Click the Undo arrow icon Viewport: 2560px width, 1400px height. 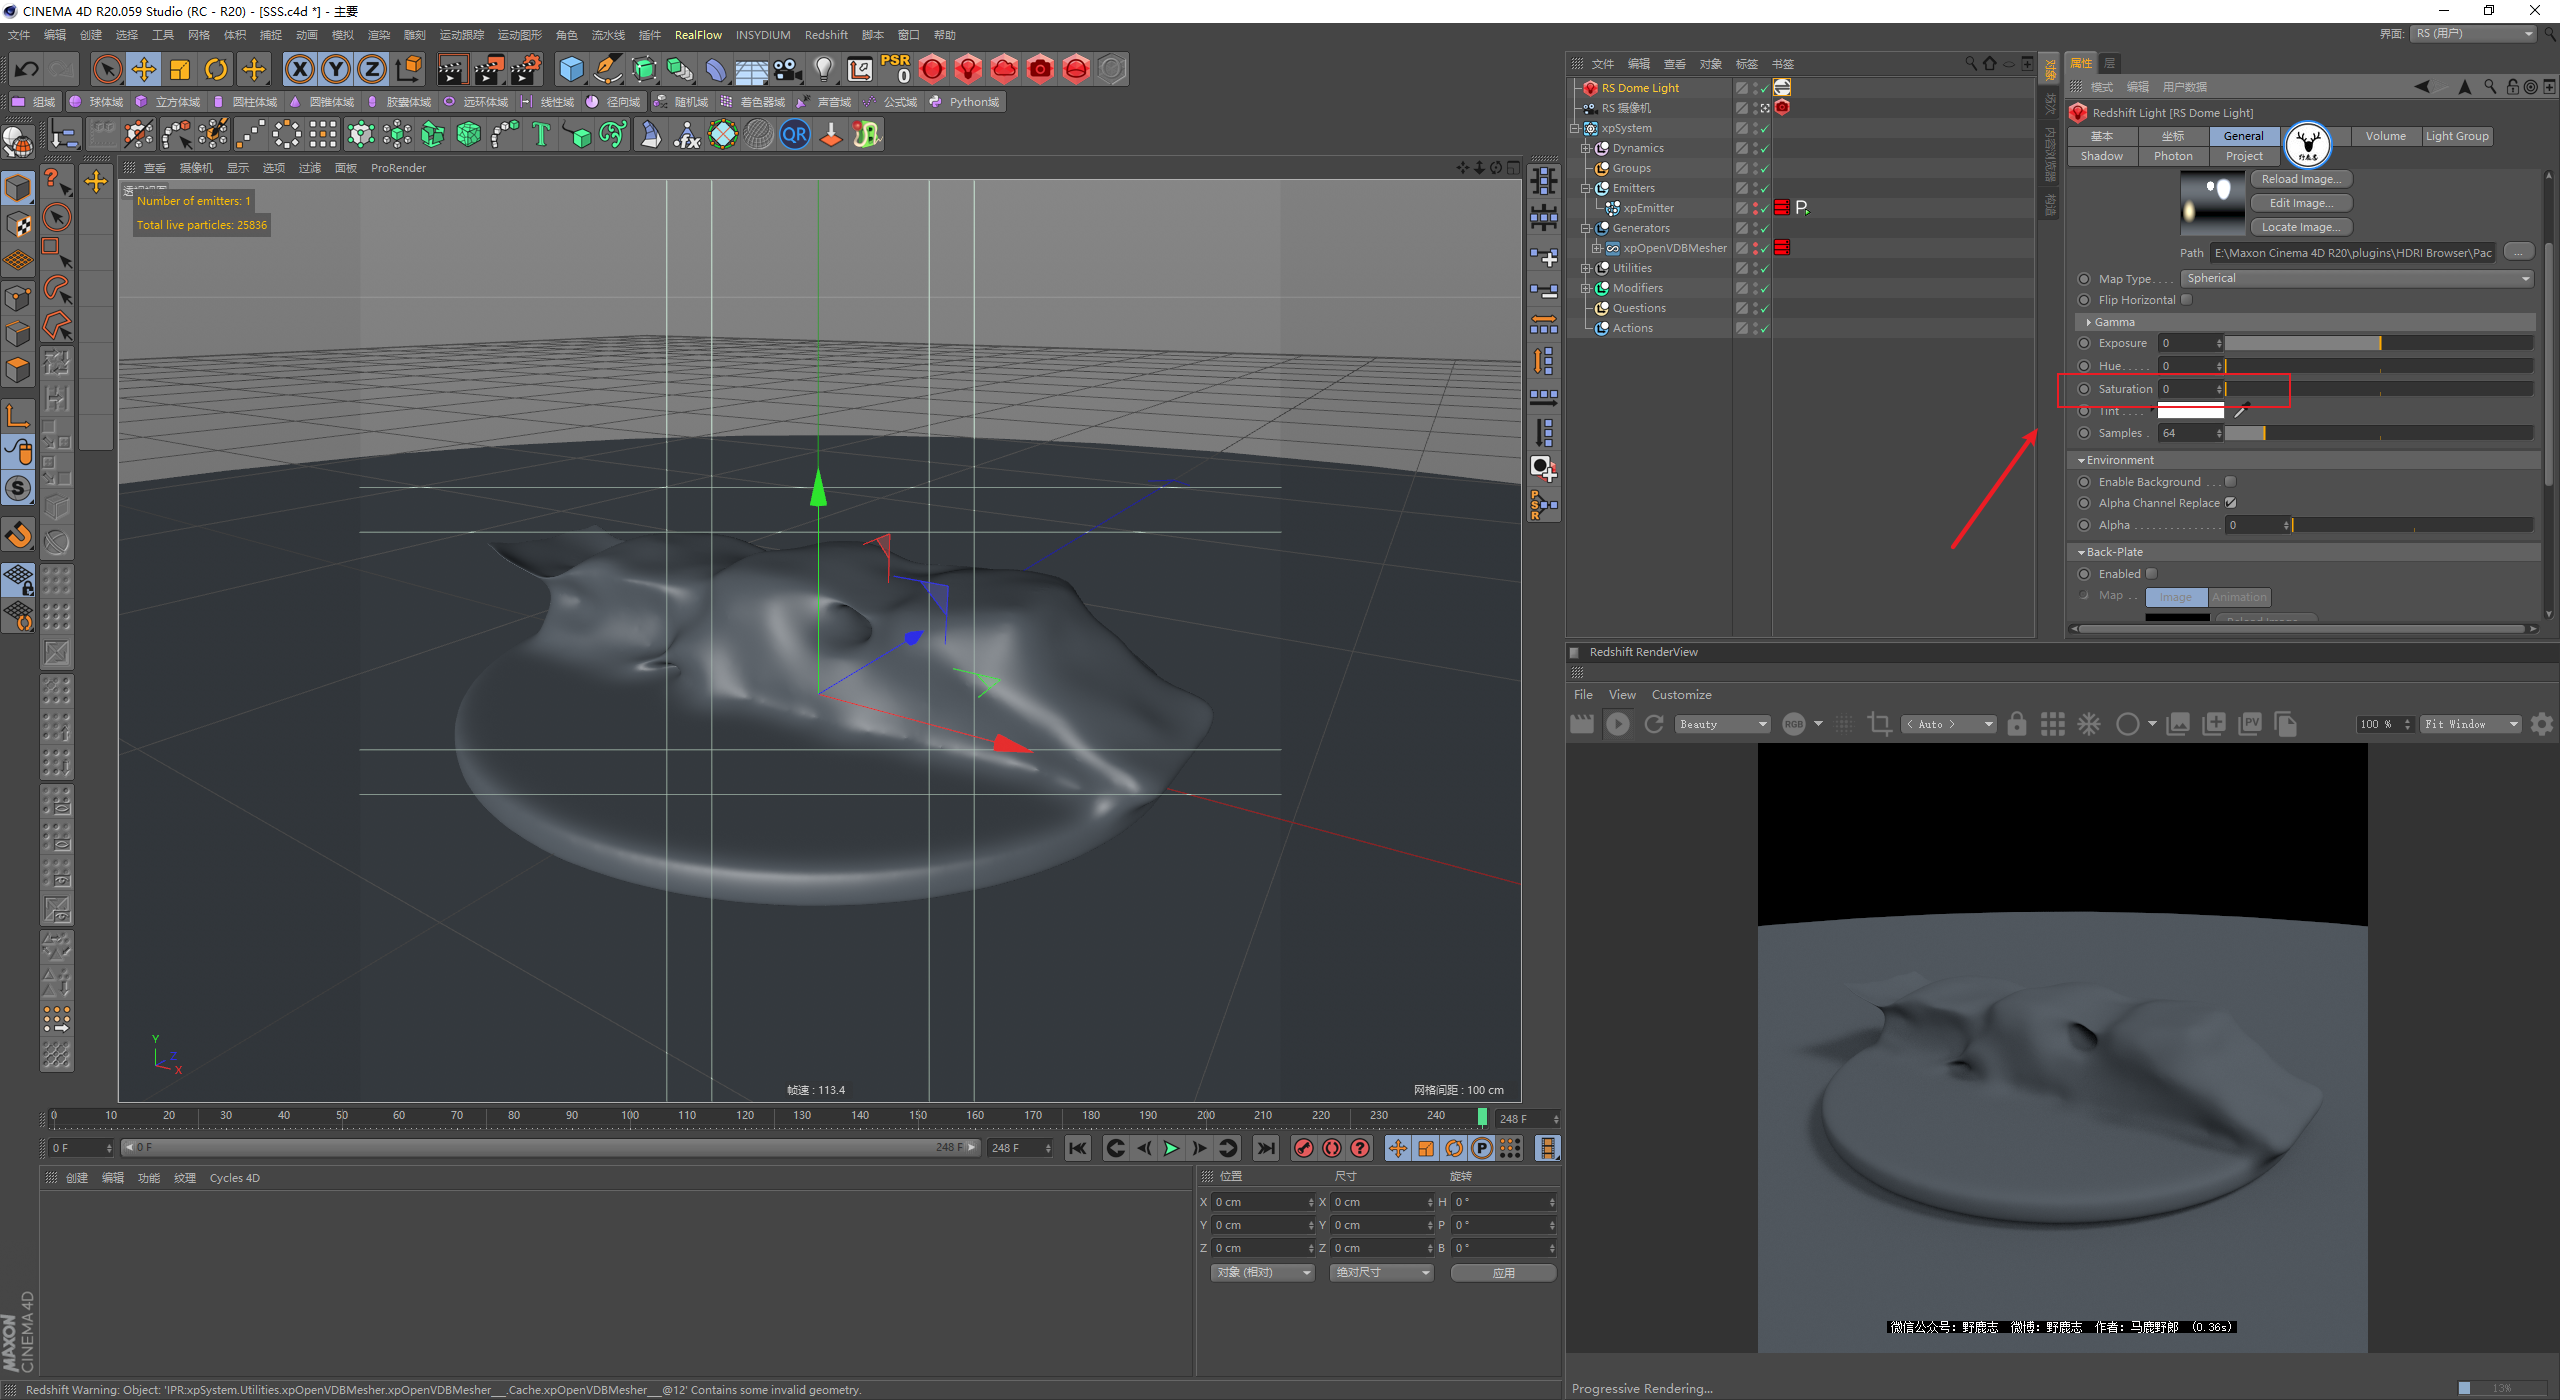27,69
